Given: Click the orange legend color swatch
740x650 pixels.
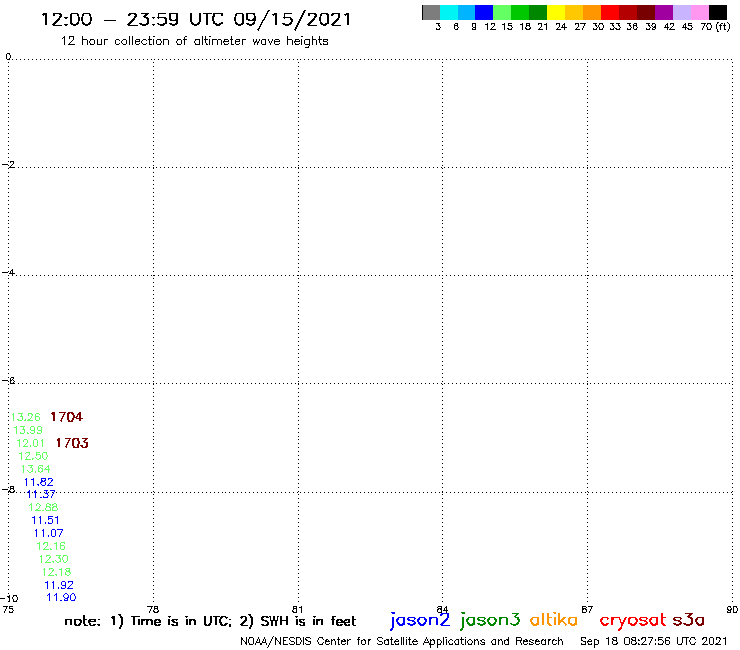Looking at the screenshot, I should 591,12.
